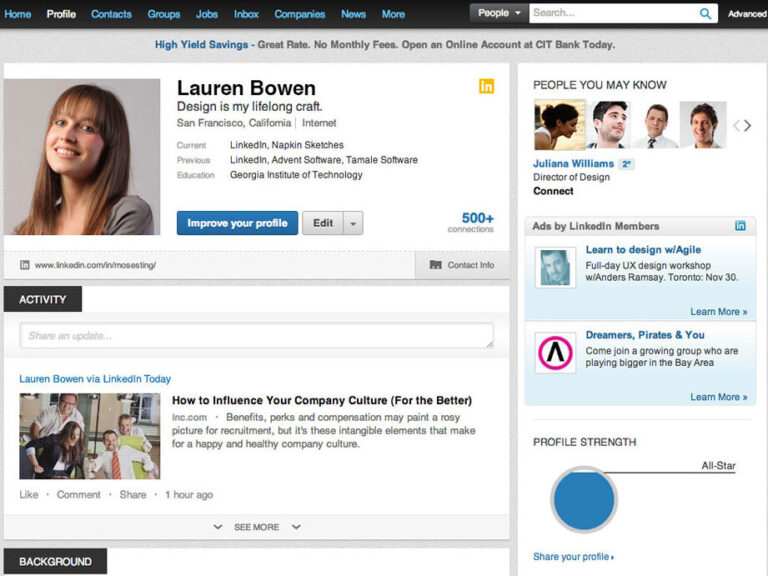Viewport: 768px width, 576px height.
Task: Click the Ads by LinkedIn Members icon
Action: click(740, 226)
